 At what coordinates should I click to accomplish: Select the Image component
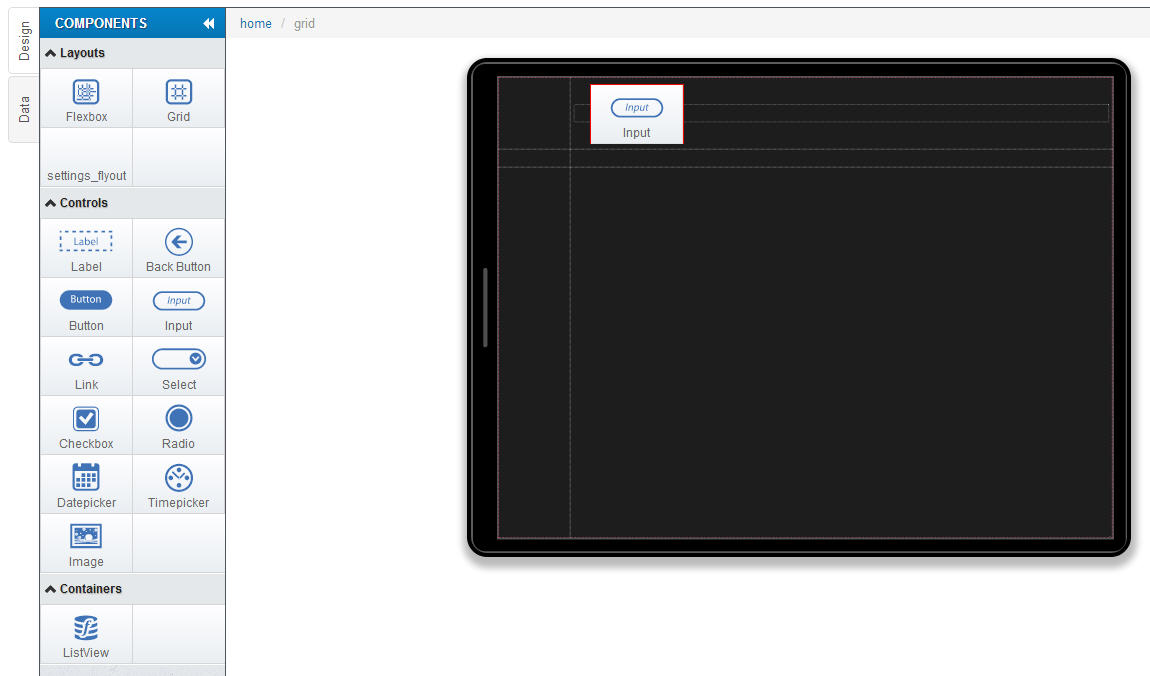click(x=86, y=544)
